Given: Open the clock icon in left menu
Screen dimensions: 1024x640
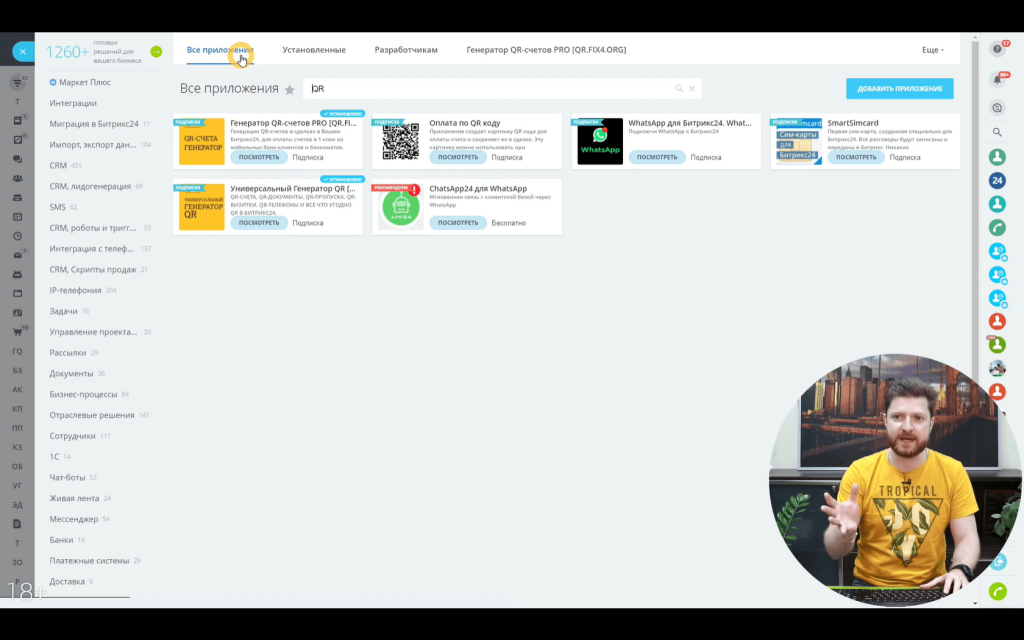Looking at the screenshot, I should point(18,236).
